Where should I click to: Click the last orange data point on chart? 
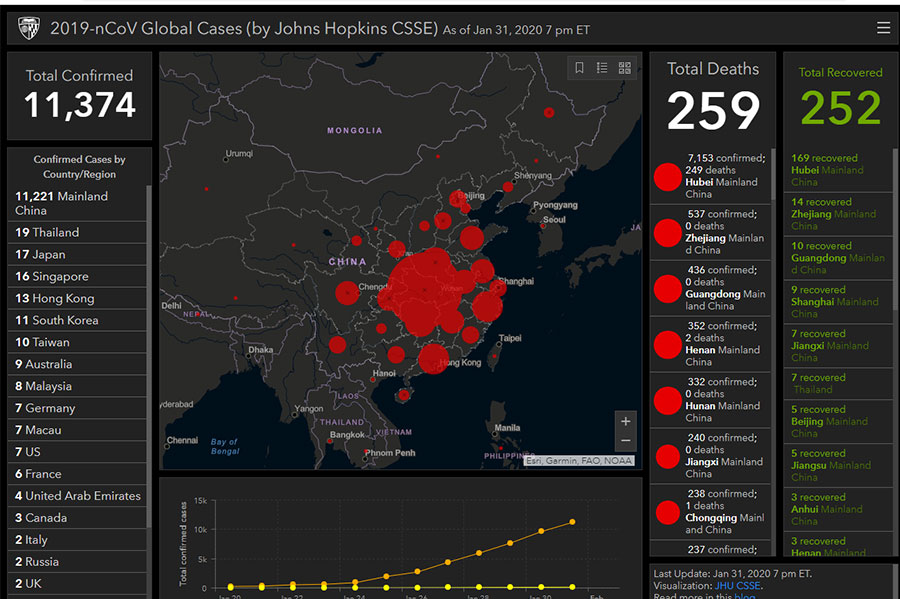click(572, 522)
